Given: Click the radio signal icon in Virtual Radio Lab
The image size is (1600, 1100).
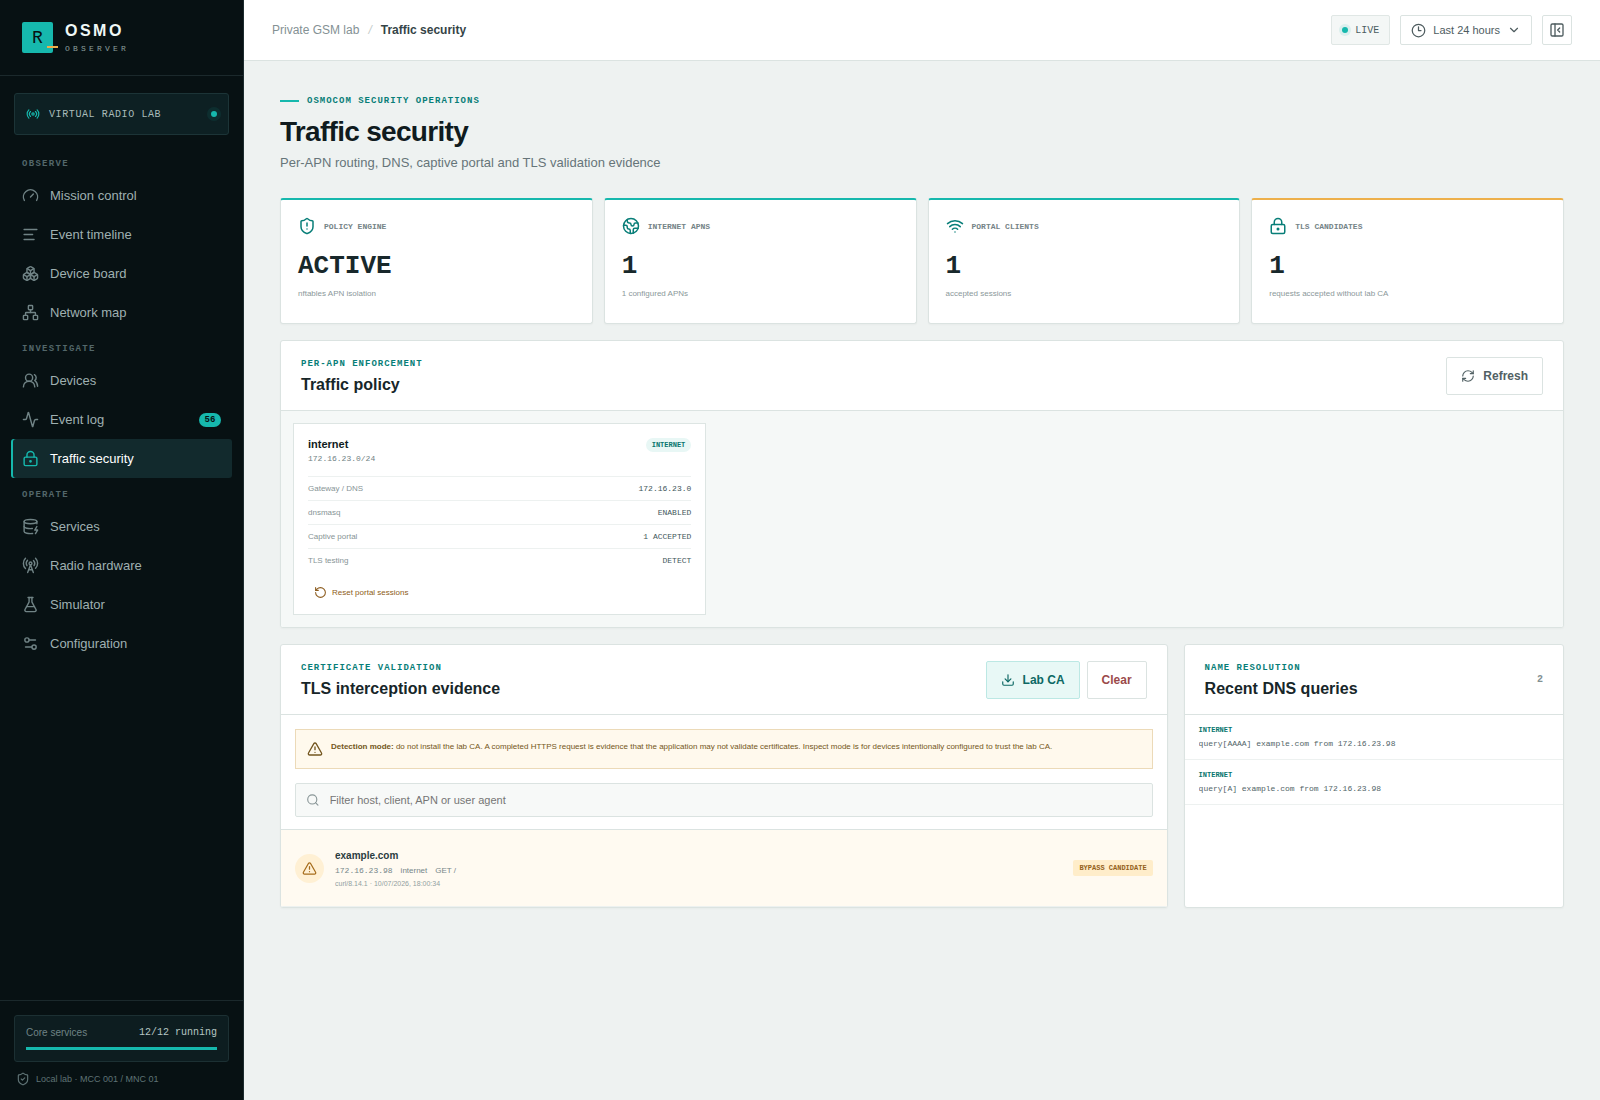Looking at the screenshot, I should [33, 114].
